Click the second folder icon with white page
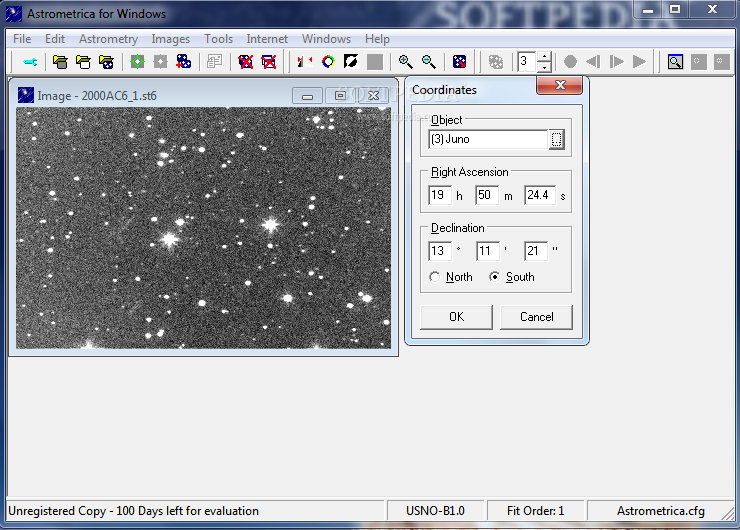Screen dimensions: 740x530 click(x=84, y=62)
